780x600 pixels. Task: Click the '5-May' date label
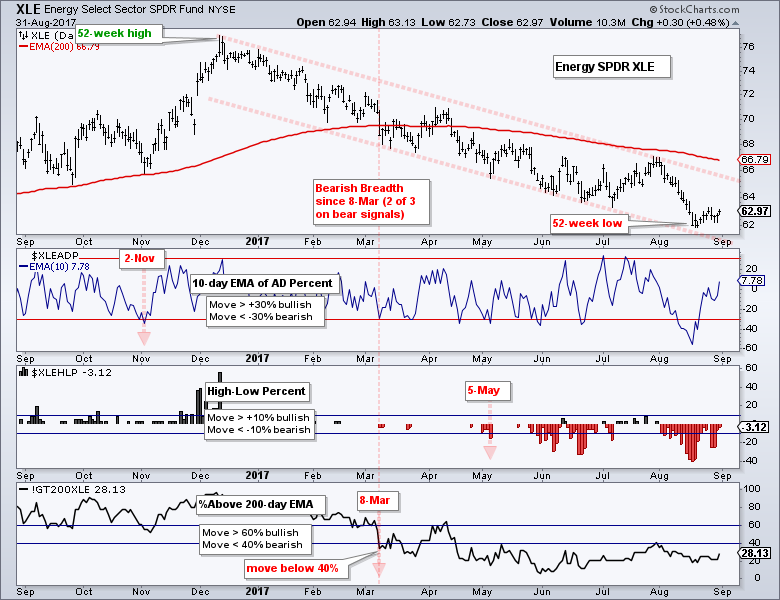(x=486, y=391)
